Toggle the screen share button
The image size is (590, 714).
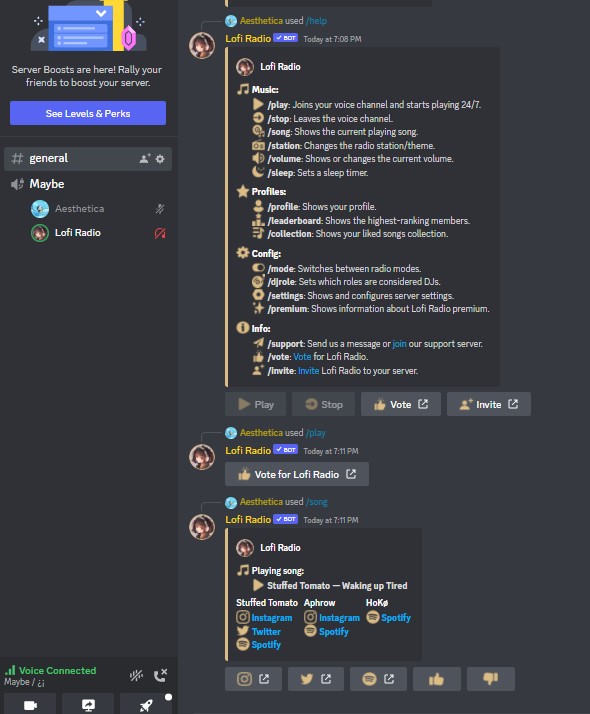(88, 705)
